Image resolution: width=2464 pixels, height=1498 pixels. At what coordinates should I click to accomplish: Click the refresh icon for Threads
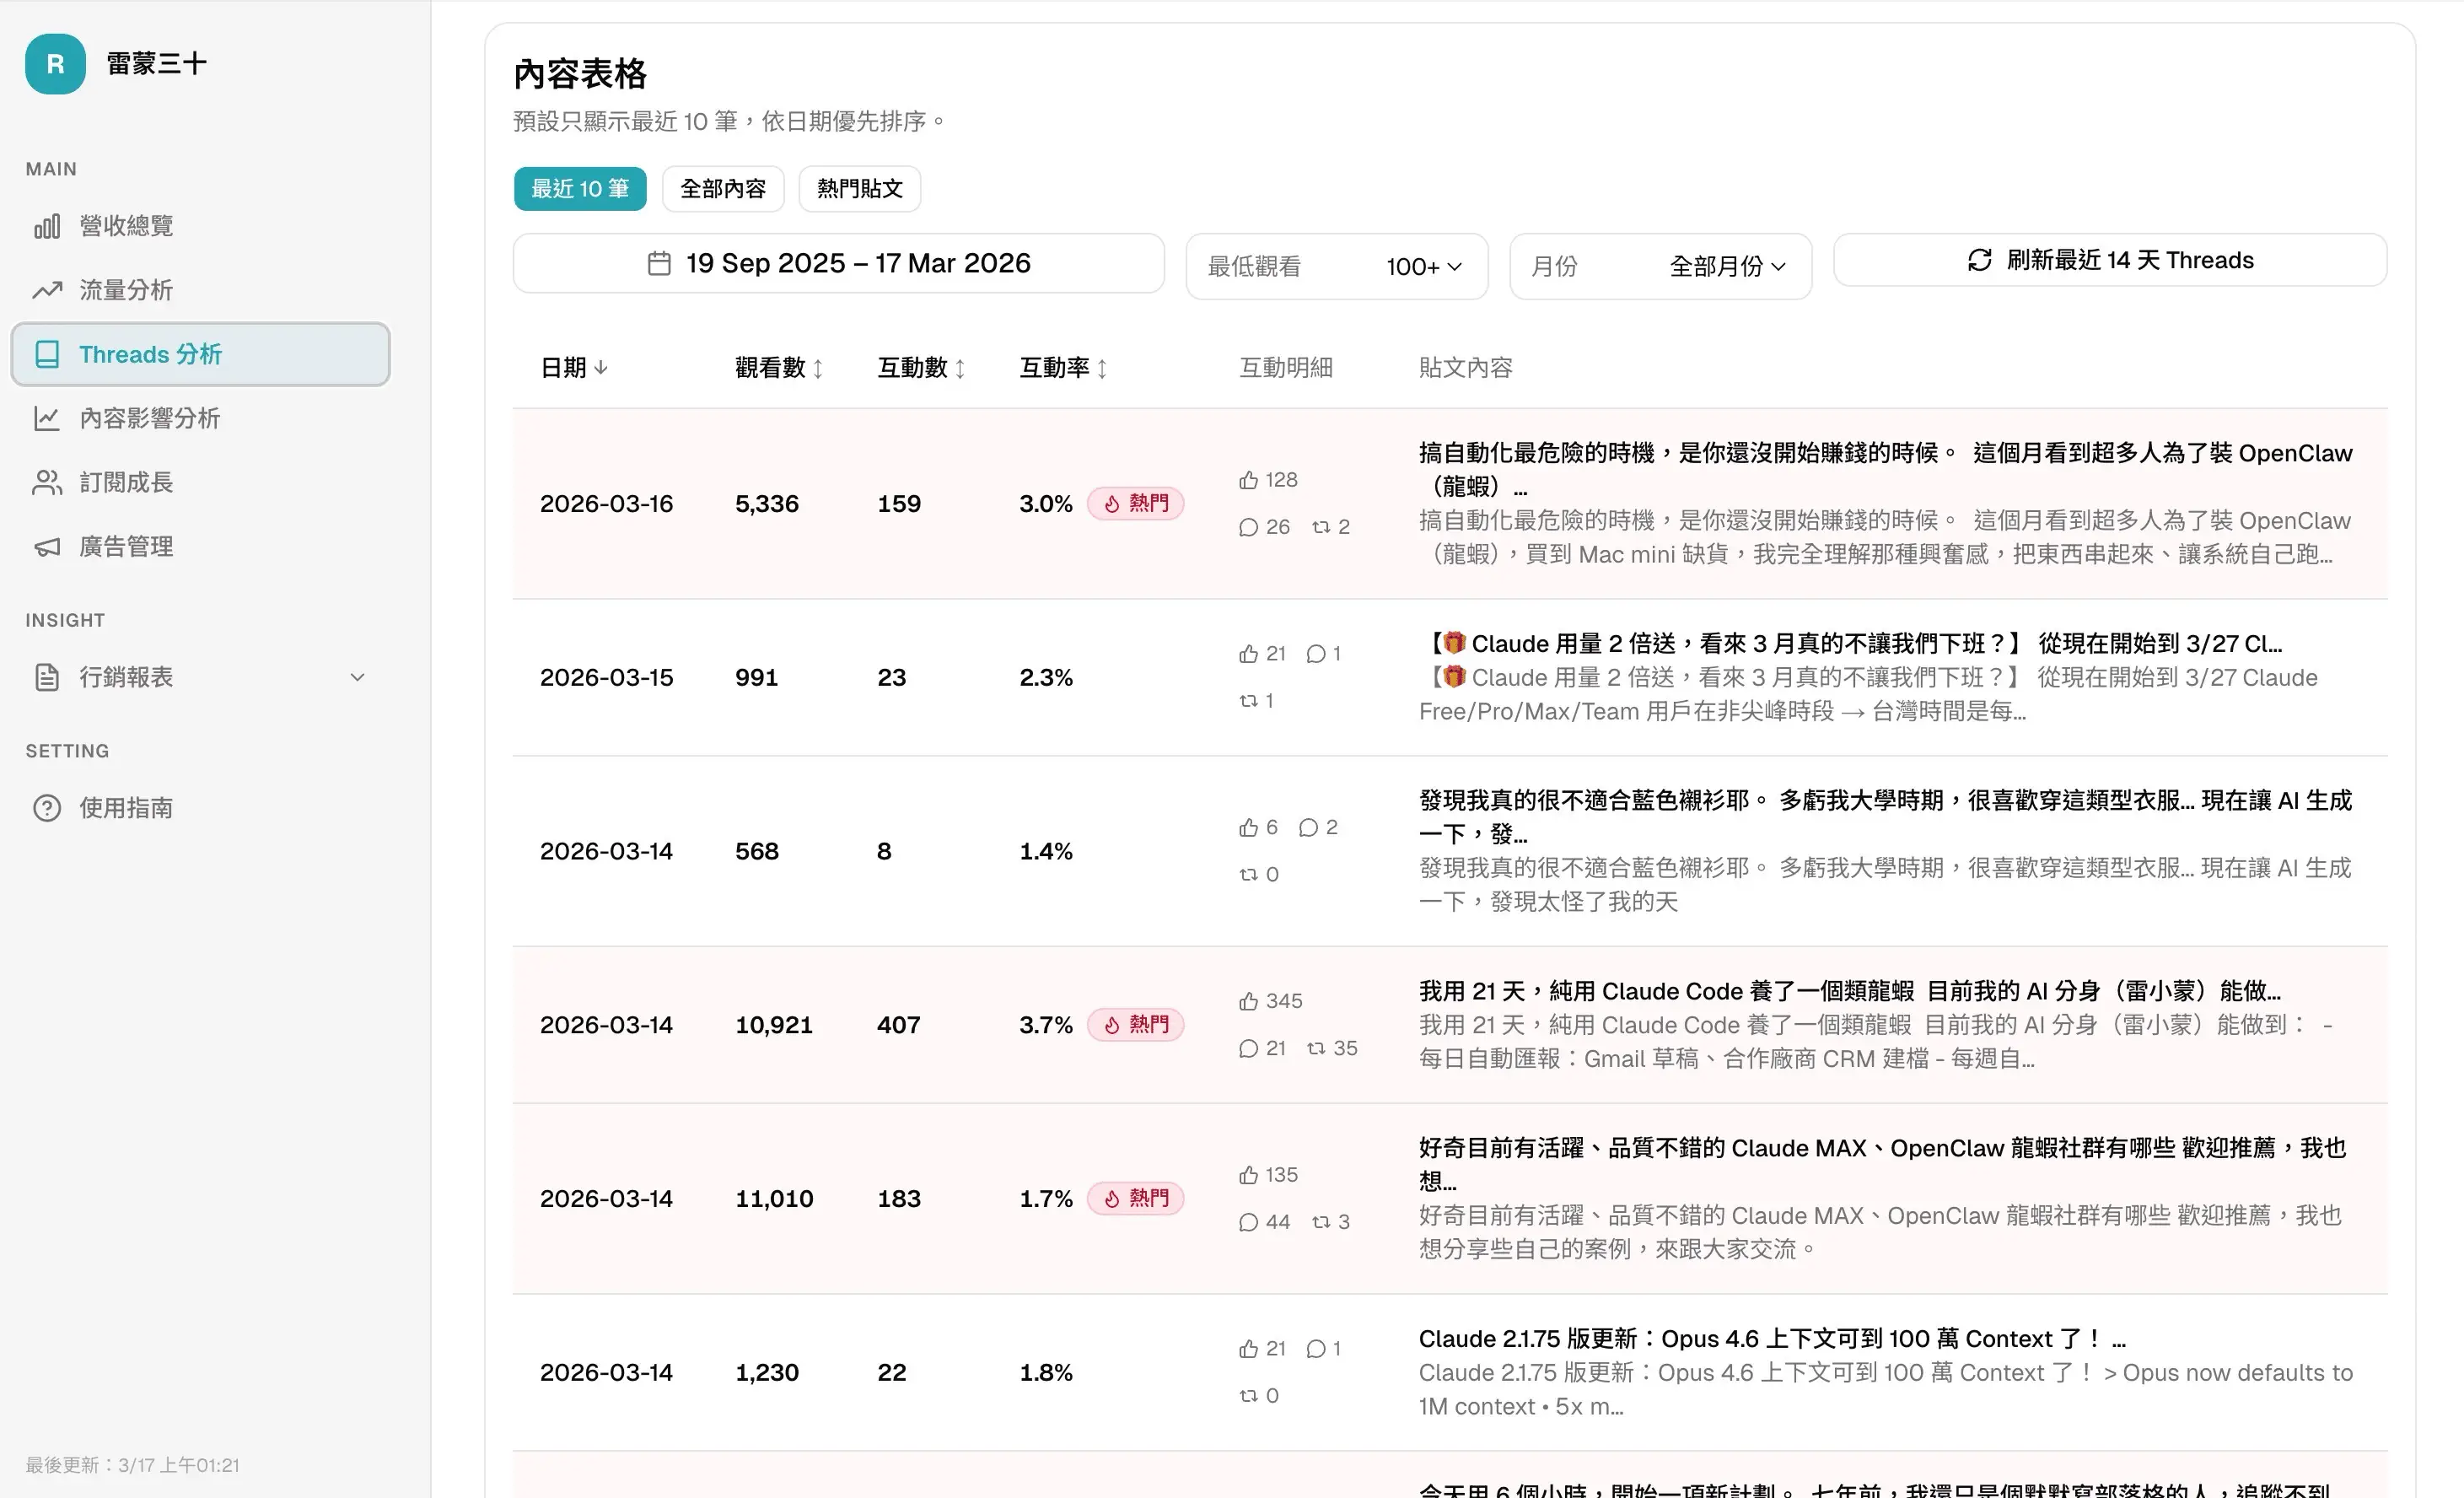tap(1979, 260)
